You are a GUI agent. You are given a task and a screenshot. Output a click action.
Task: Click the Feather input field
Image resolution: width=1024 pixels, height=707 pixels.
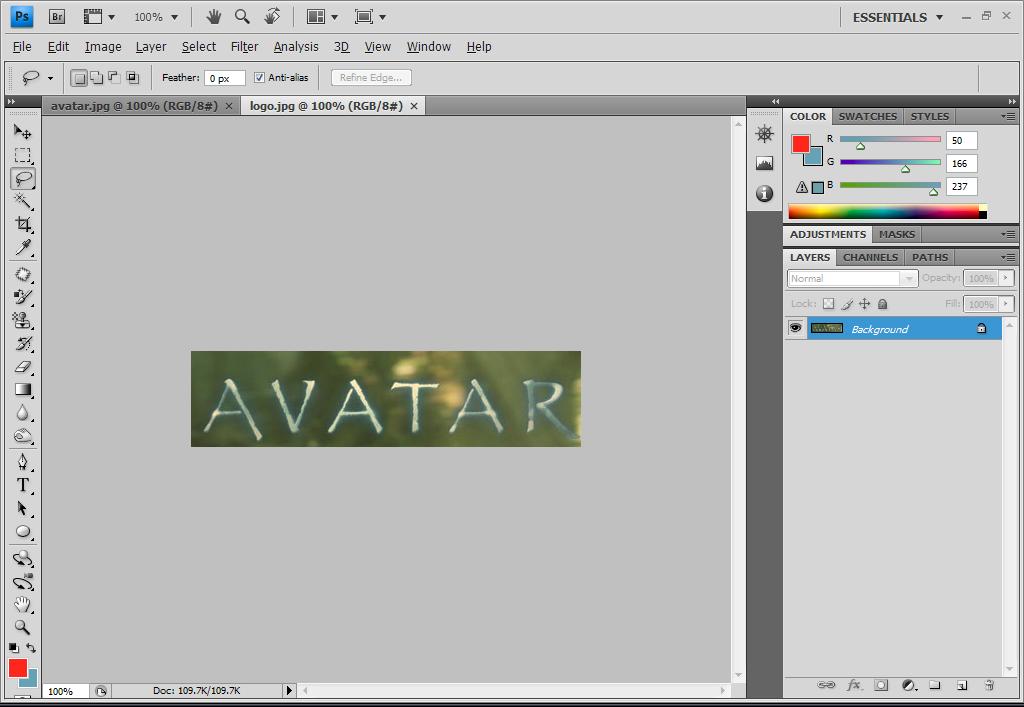pyautogui.click(x=224, y=78)
